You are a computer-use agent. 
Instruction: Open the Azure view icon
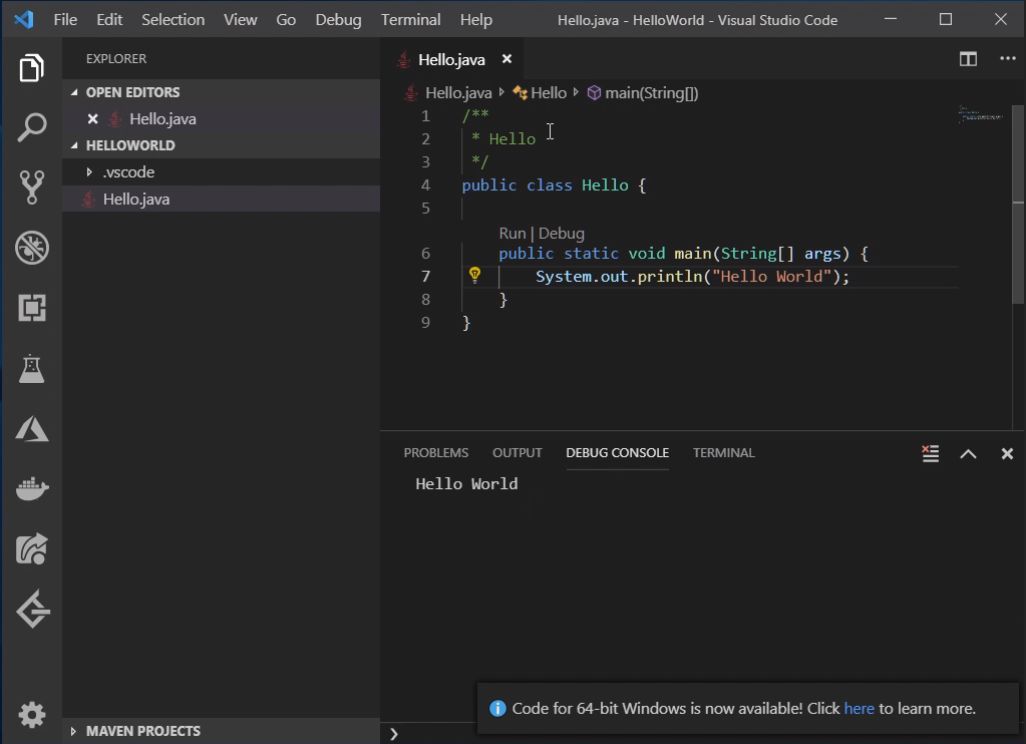click(32, 429)
